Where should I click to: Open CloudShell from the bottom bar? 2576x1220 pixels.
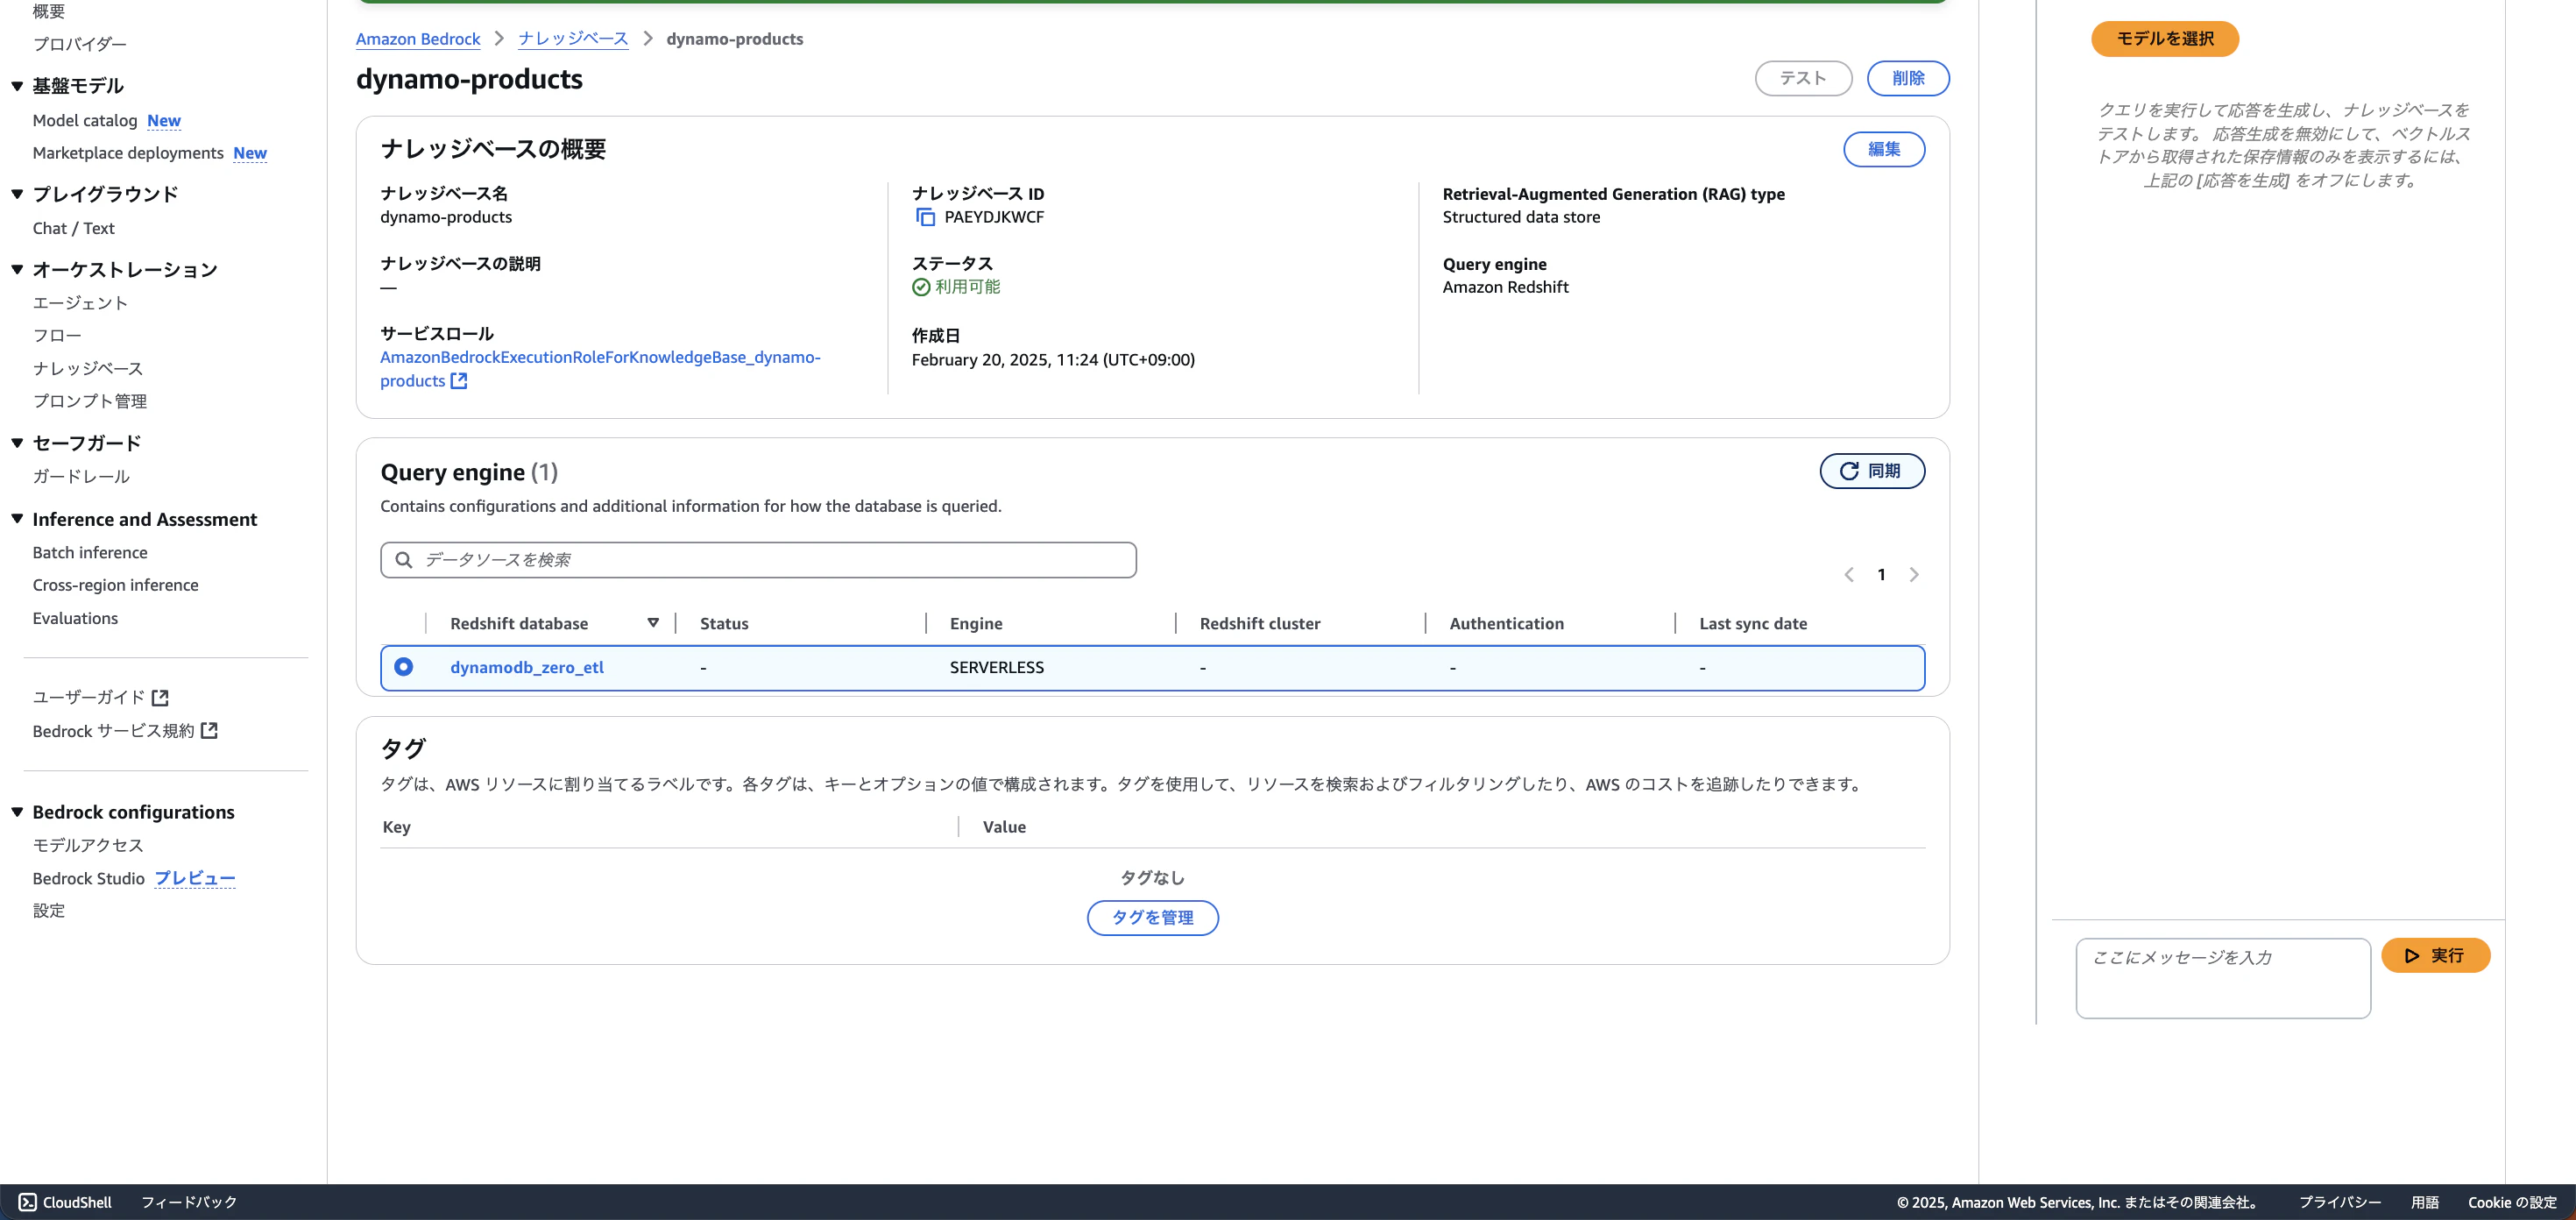point(63,1202)
